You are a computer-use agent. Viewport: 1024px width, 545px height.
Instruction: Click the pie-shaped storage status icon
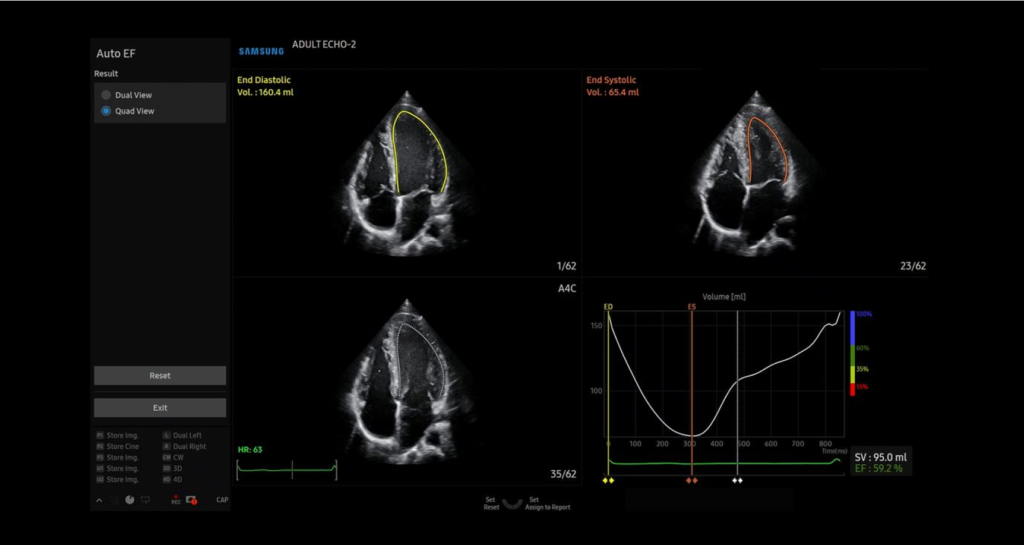click(x=129, y=500)
